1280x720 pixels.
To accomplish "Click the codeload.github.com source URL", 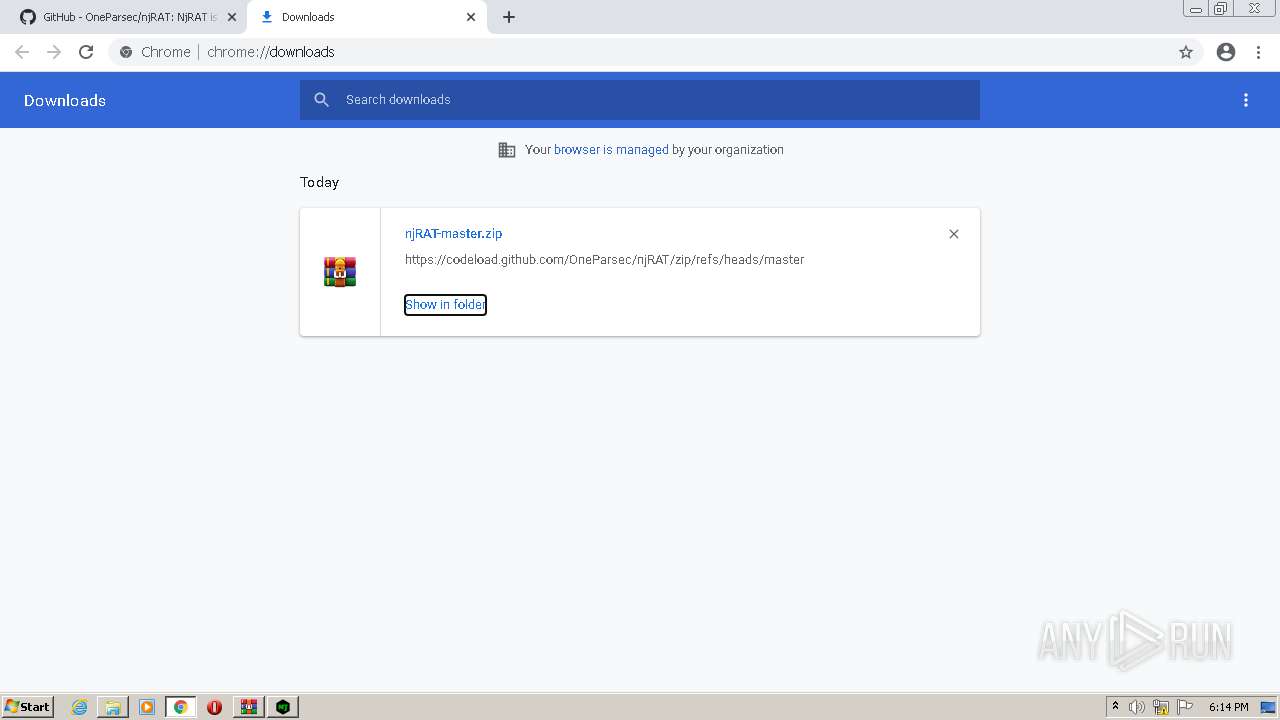I will [604, 260].
